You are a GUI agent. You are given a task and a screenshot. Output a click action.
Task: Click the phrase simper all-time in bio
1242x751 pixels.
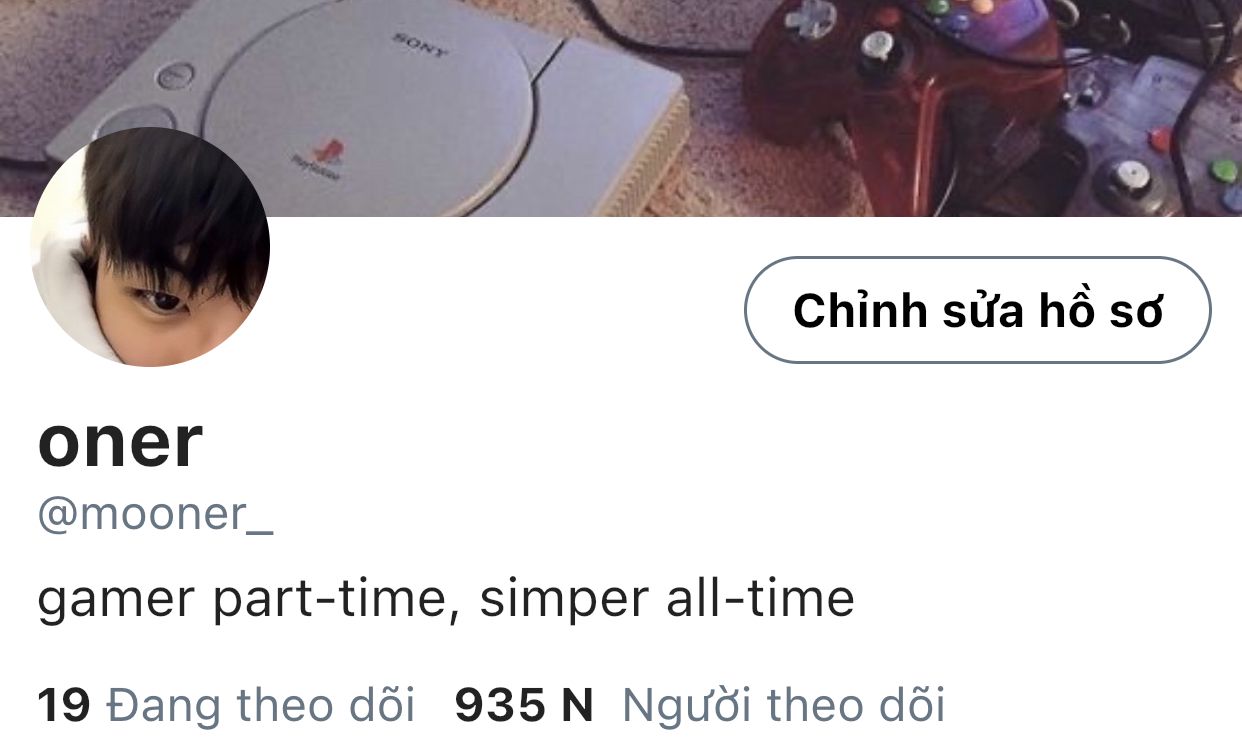[x=667, y=599]
